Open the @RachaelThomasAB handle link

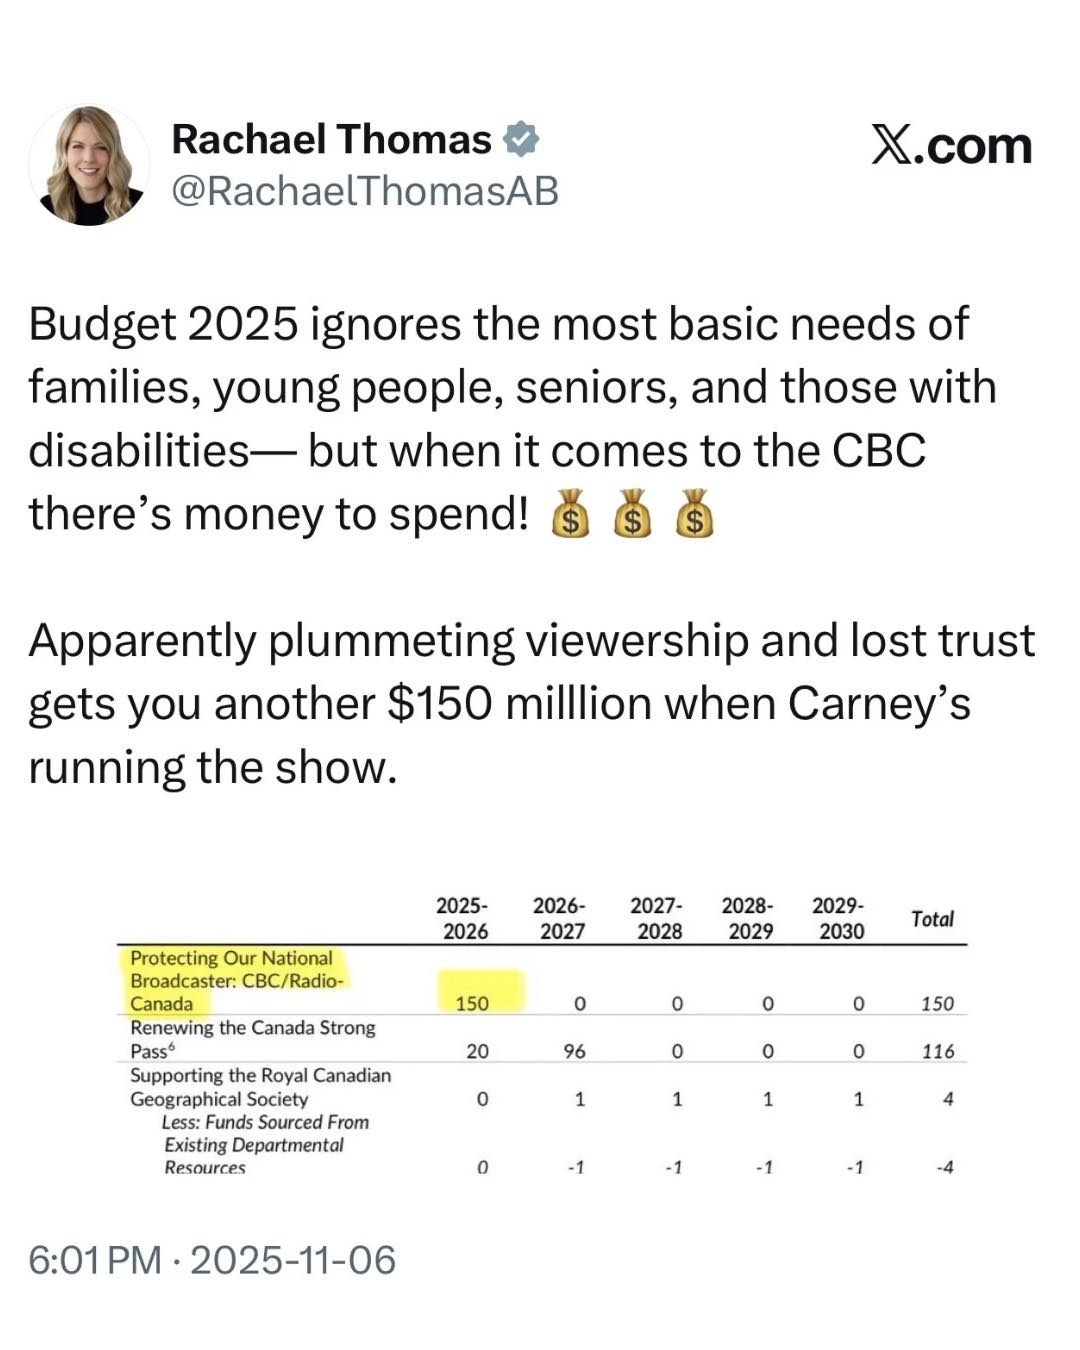click(x=365, y=191)
